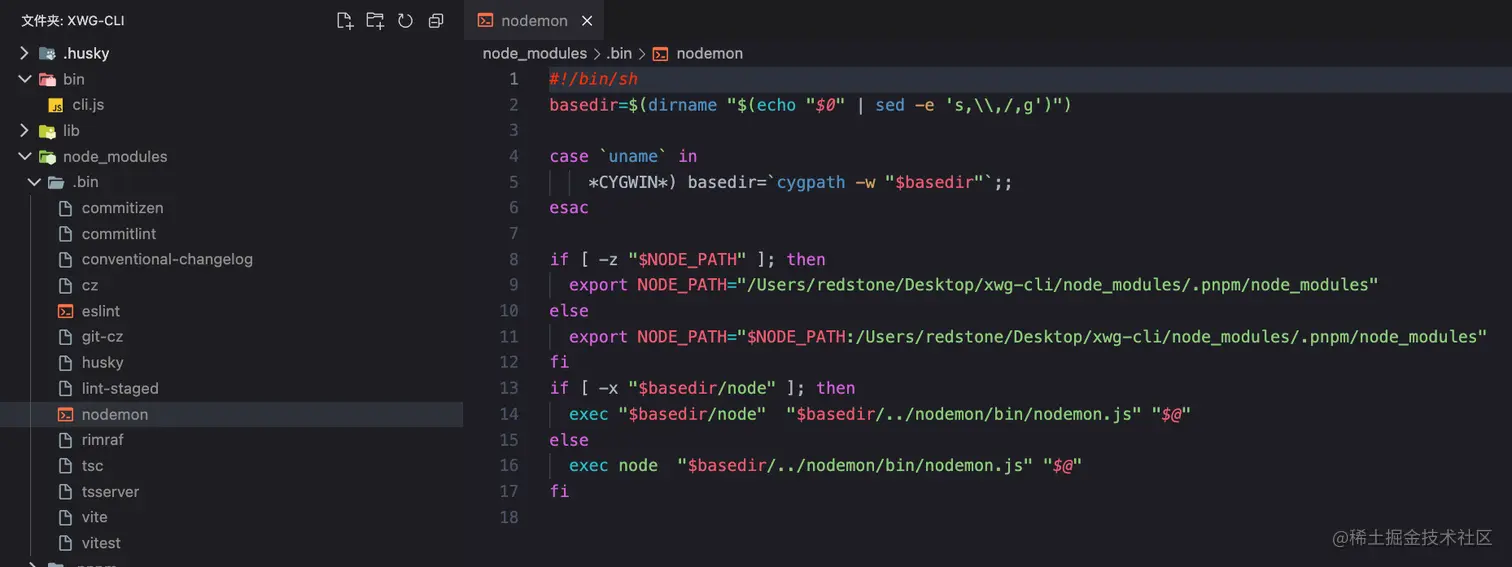Open the conventional-changelog file

(167, 260)
